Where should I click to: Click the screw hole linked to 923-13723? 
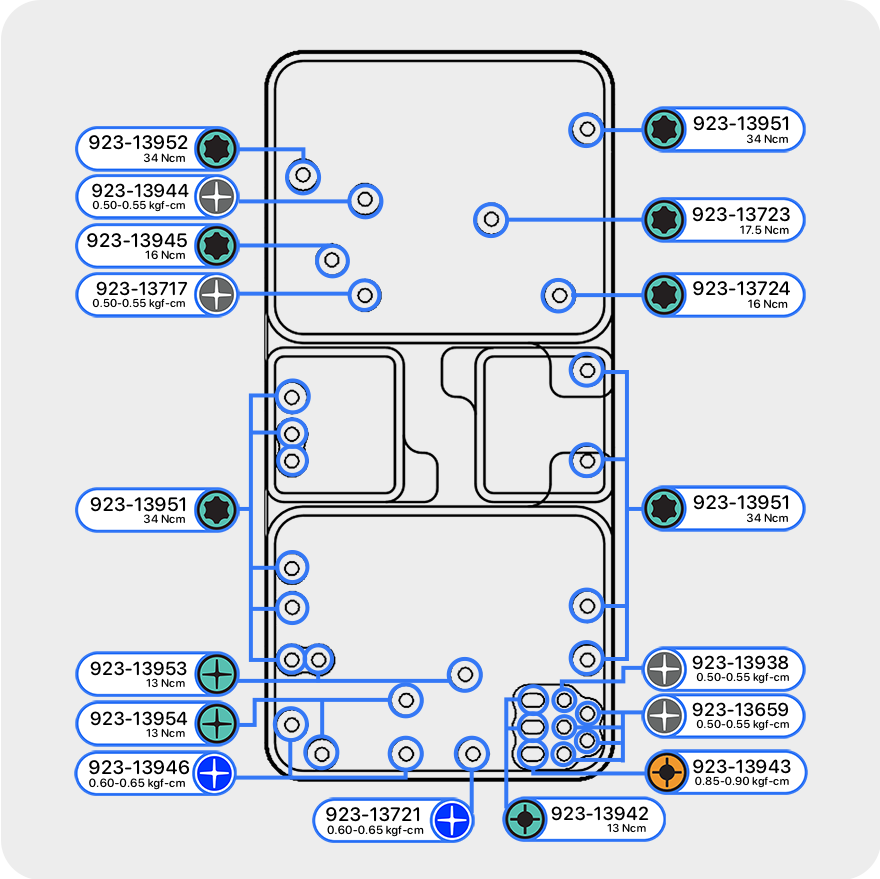(490, 219)
